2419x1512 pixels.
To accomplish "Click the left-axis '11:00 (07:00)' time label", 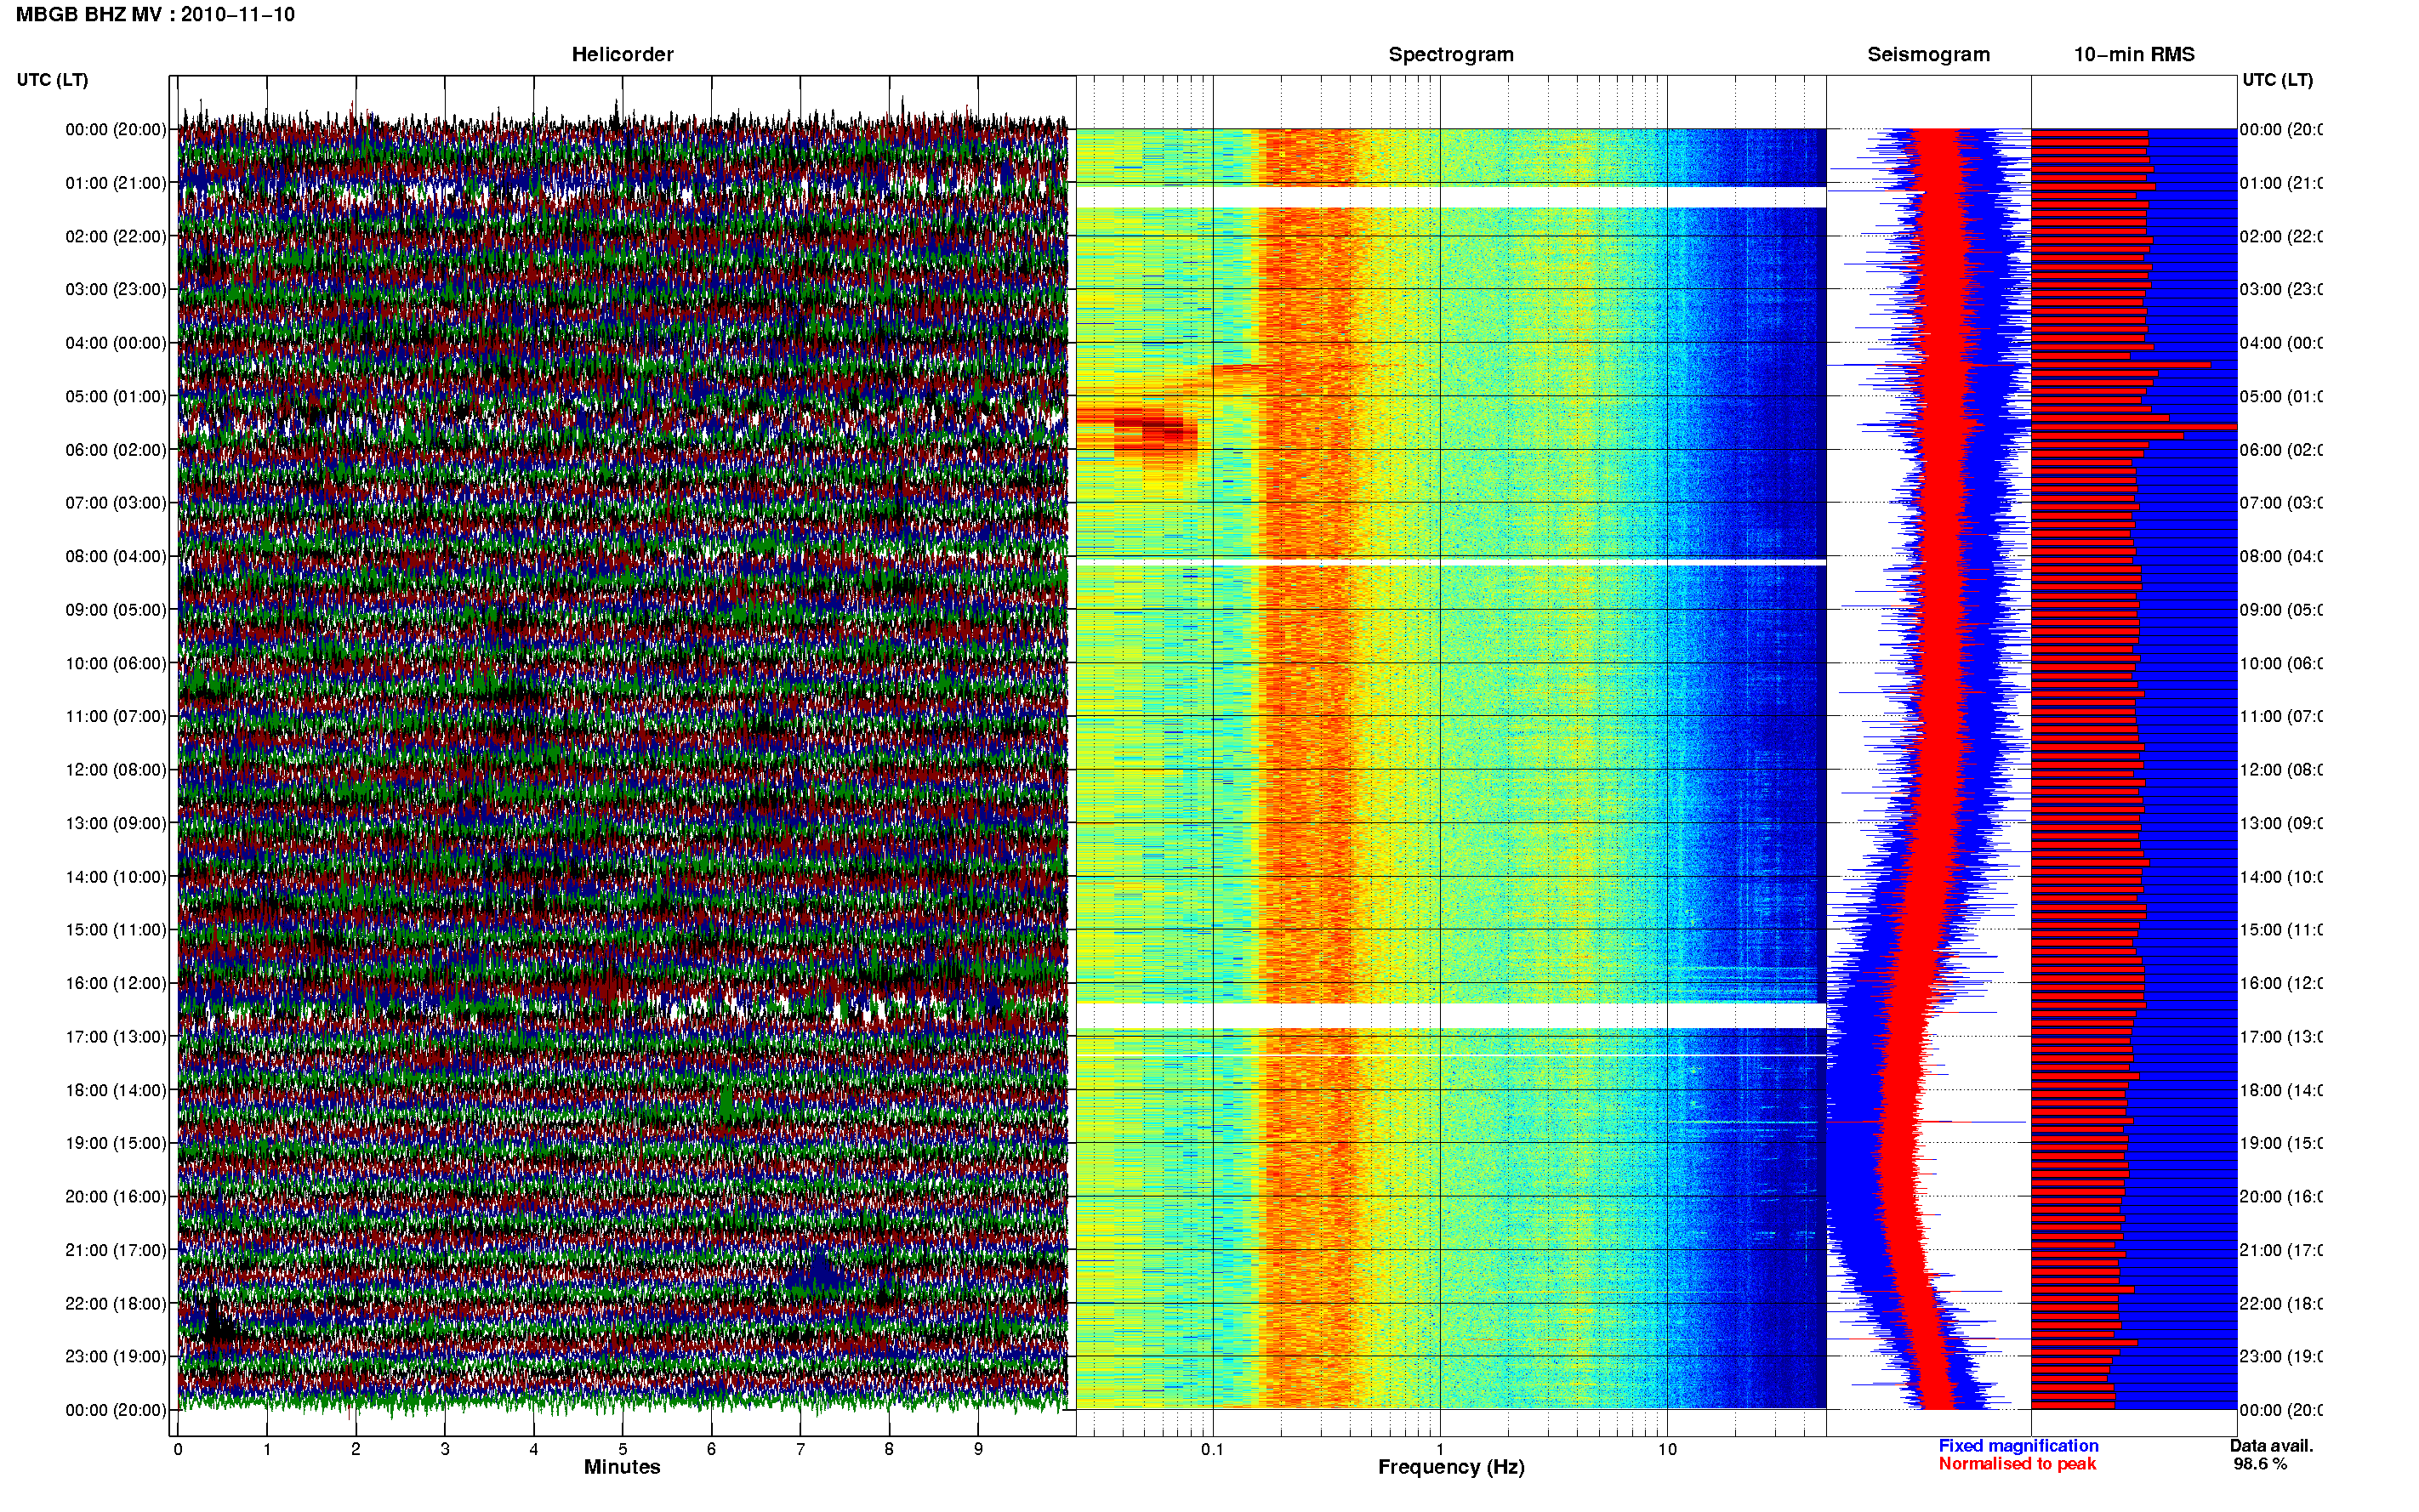I will 116,716.
